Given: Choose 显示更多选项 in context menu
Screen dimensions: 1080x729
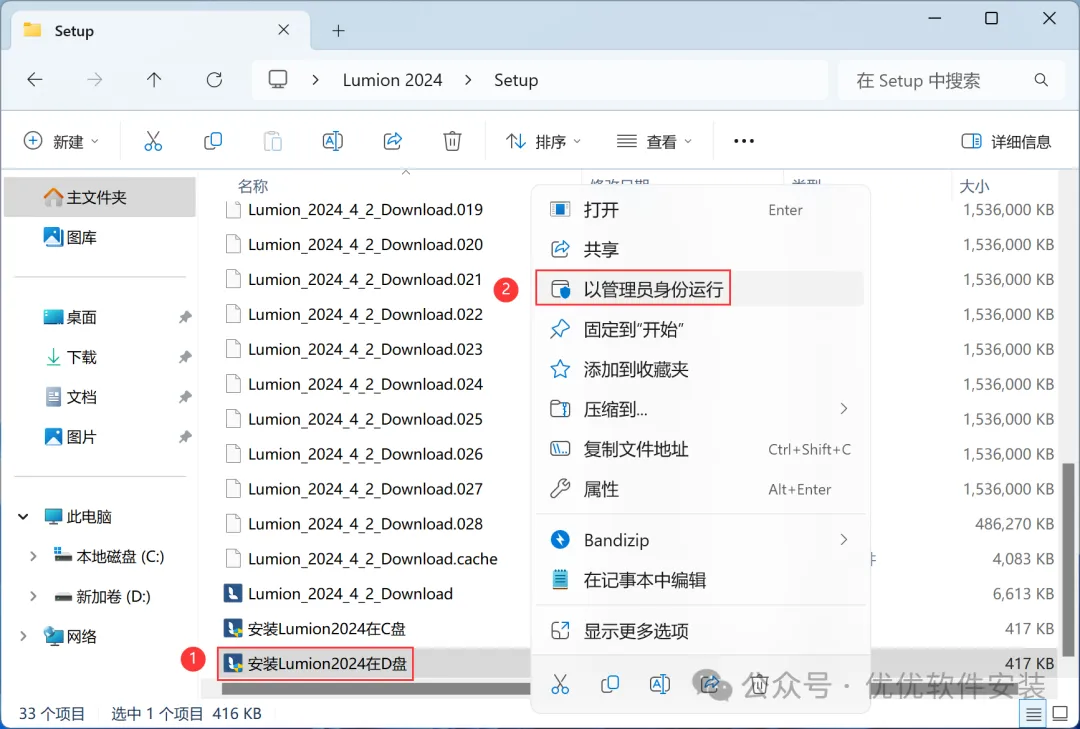Looking at the screenshot, I should (x=700, y=630).
